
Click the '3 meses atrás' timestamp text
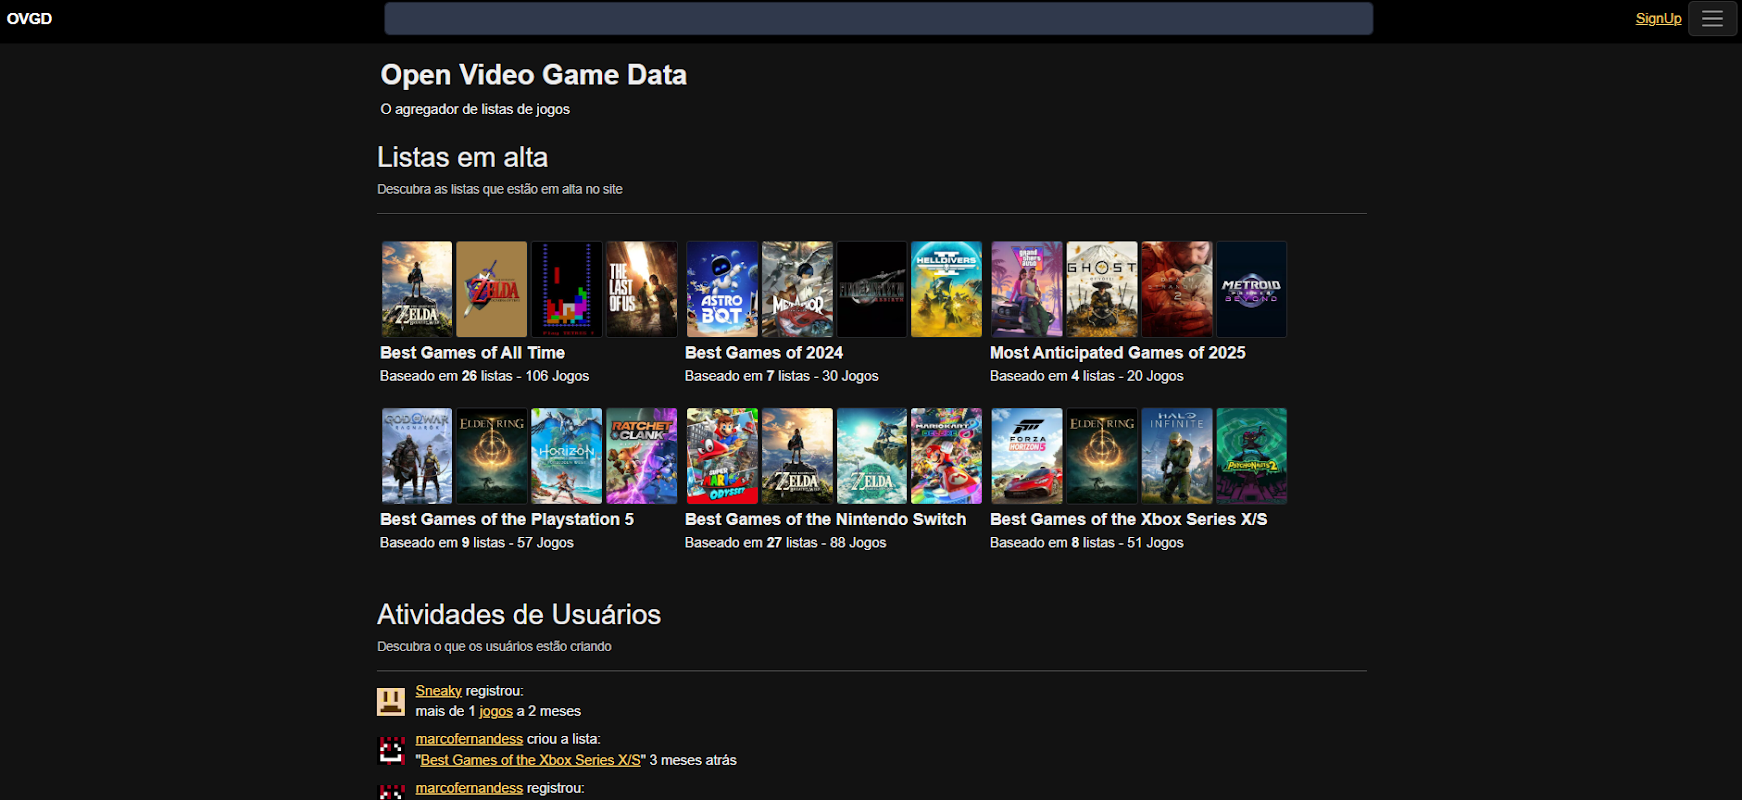coord(693,760)
